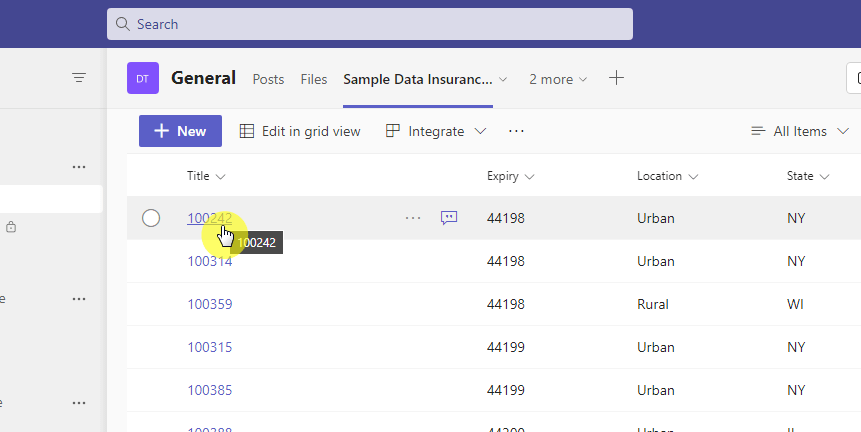
Task: Open the comment icon on row 100242
Action: [x=449, y=218]
